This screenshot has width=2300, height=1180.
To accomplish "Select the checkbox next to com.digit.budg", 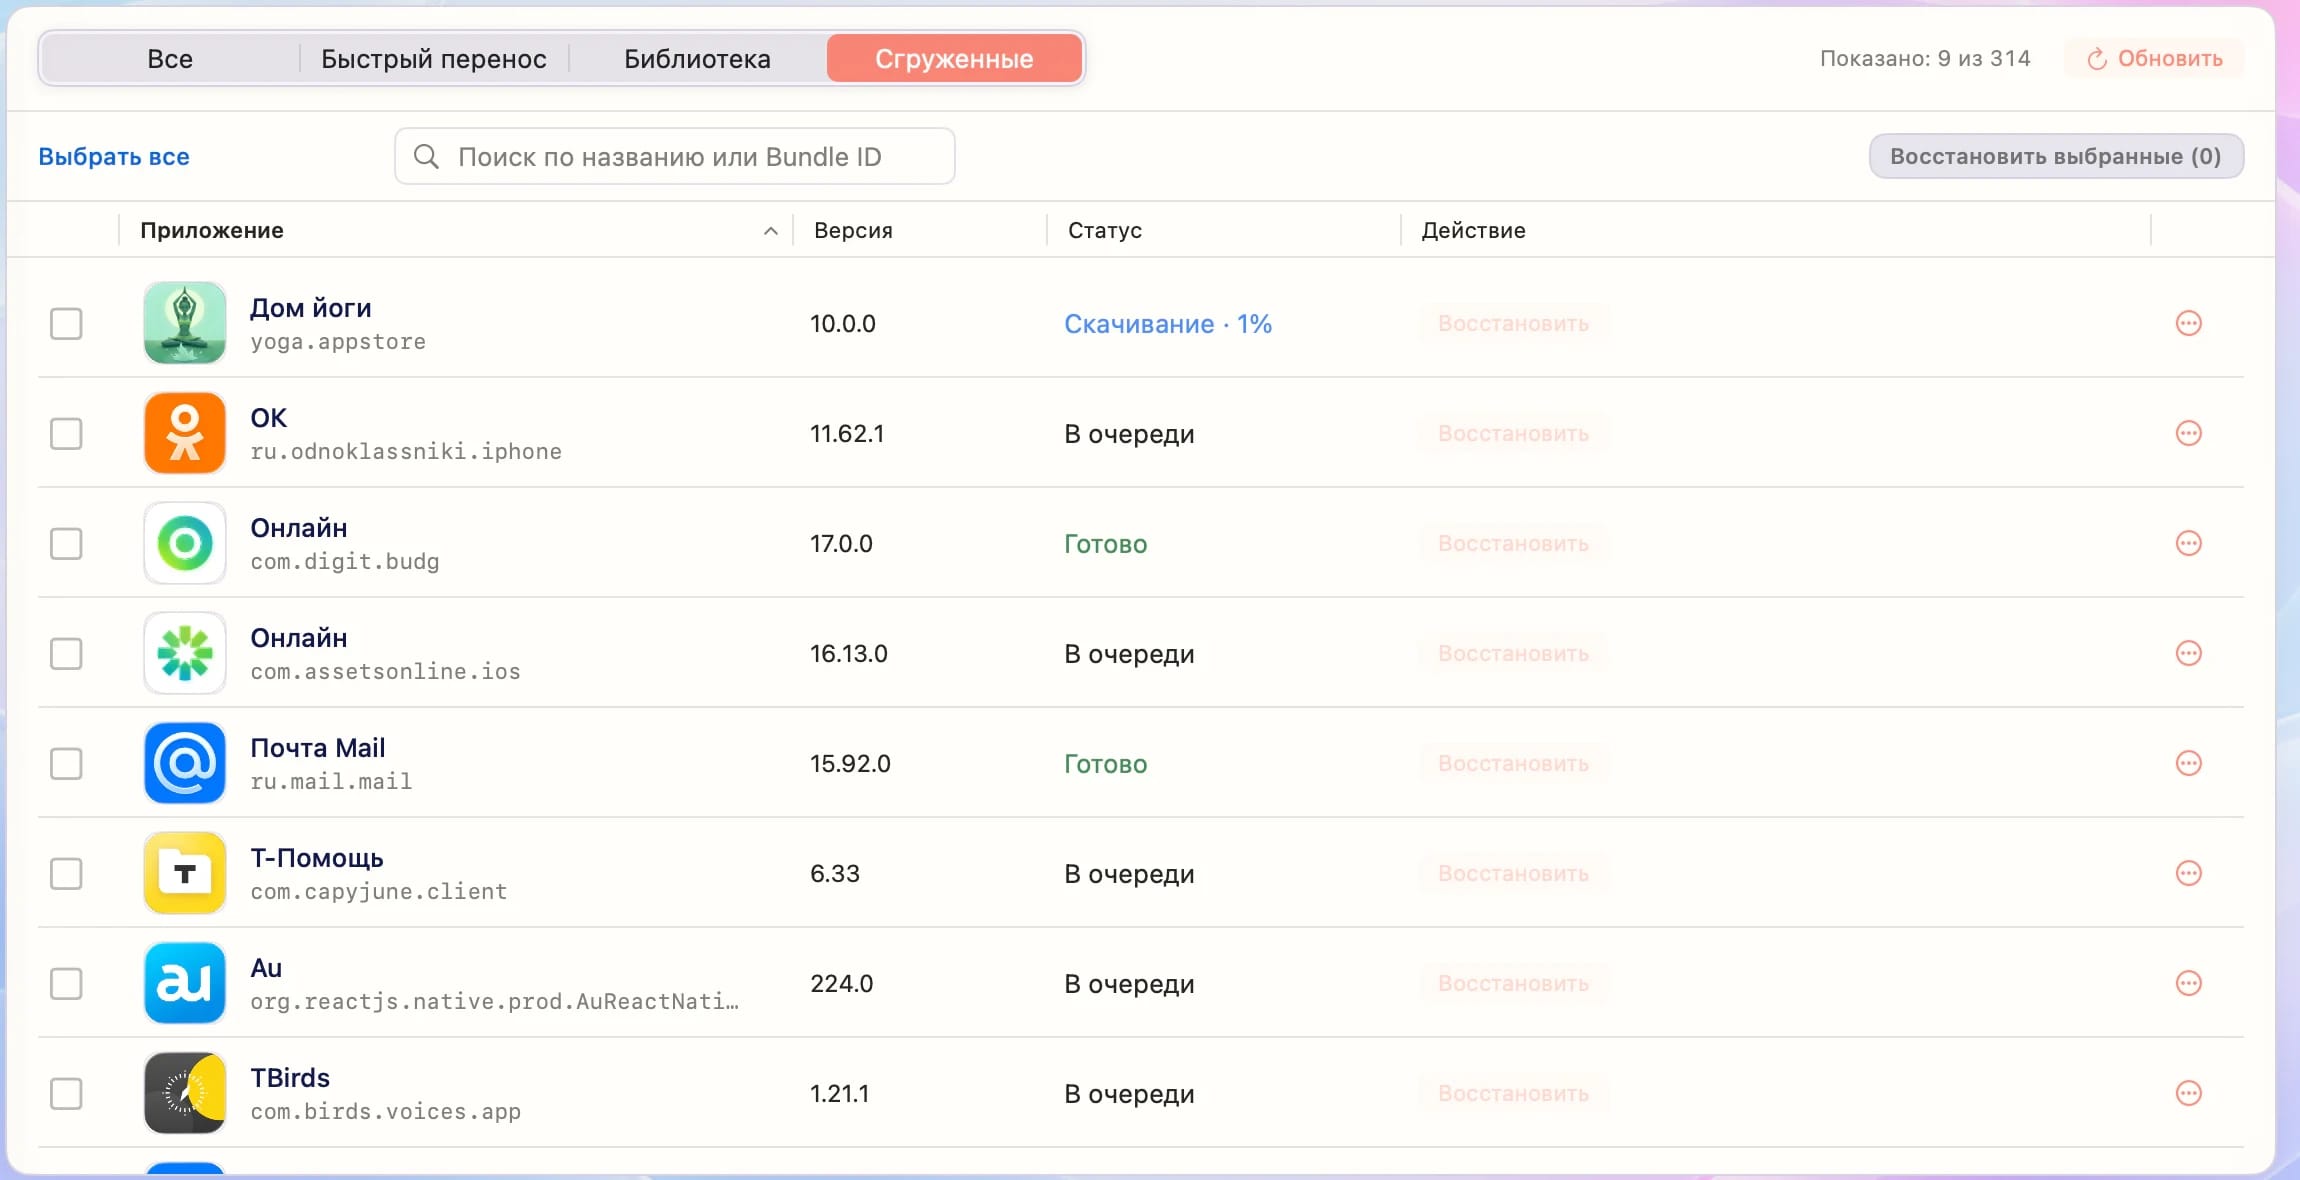I will tap(66, 543).
